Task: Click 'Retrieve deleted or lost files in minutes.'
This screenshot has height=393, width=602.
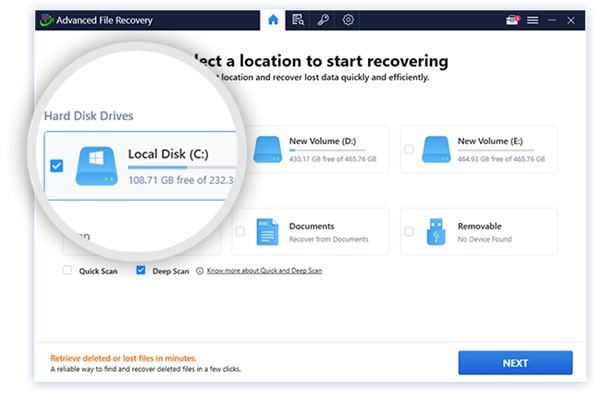Action: coord(123,358)
